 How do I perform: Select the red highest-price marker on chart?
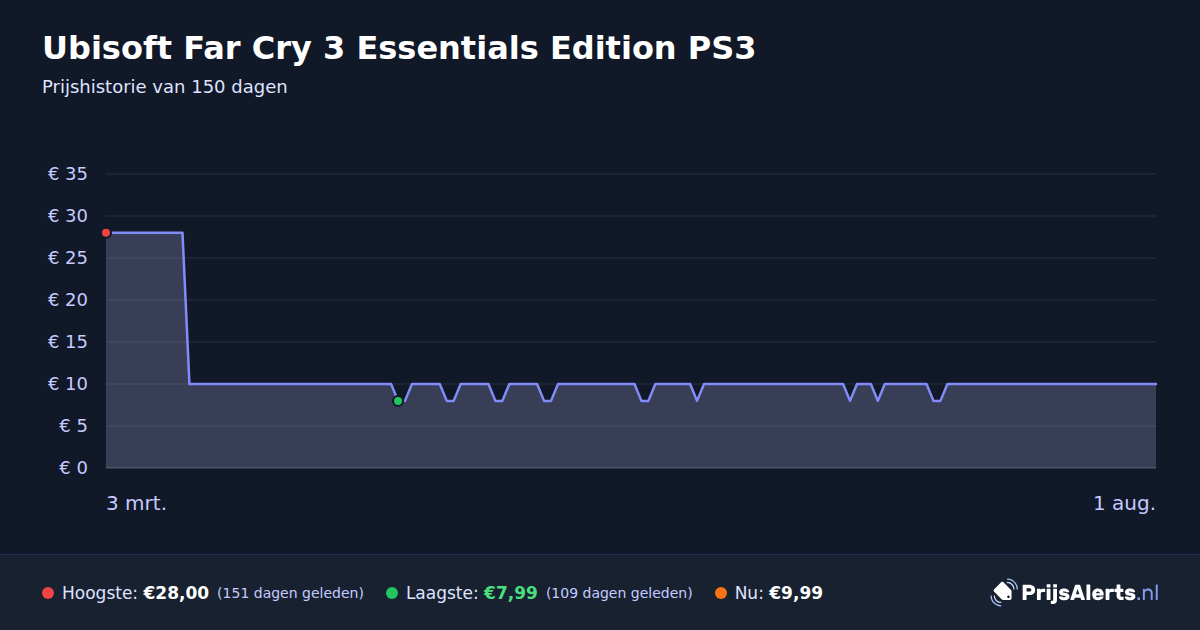106,233
